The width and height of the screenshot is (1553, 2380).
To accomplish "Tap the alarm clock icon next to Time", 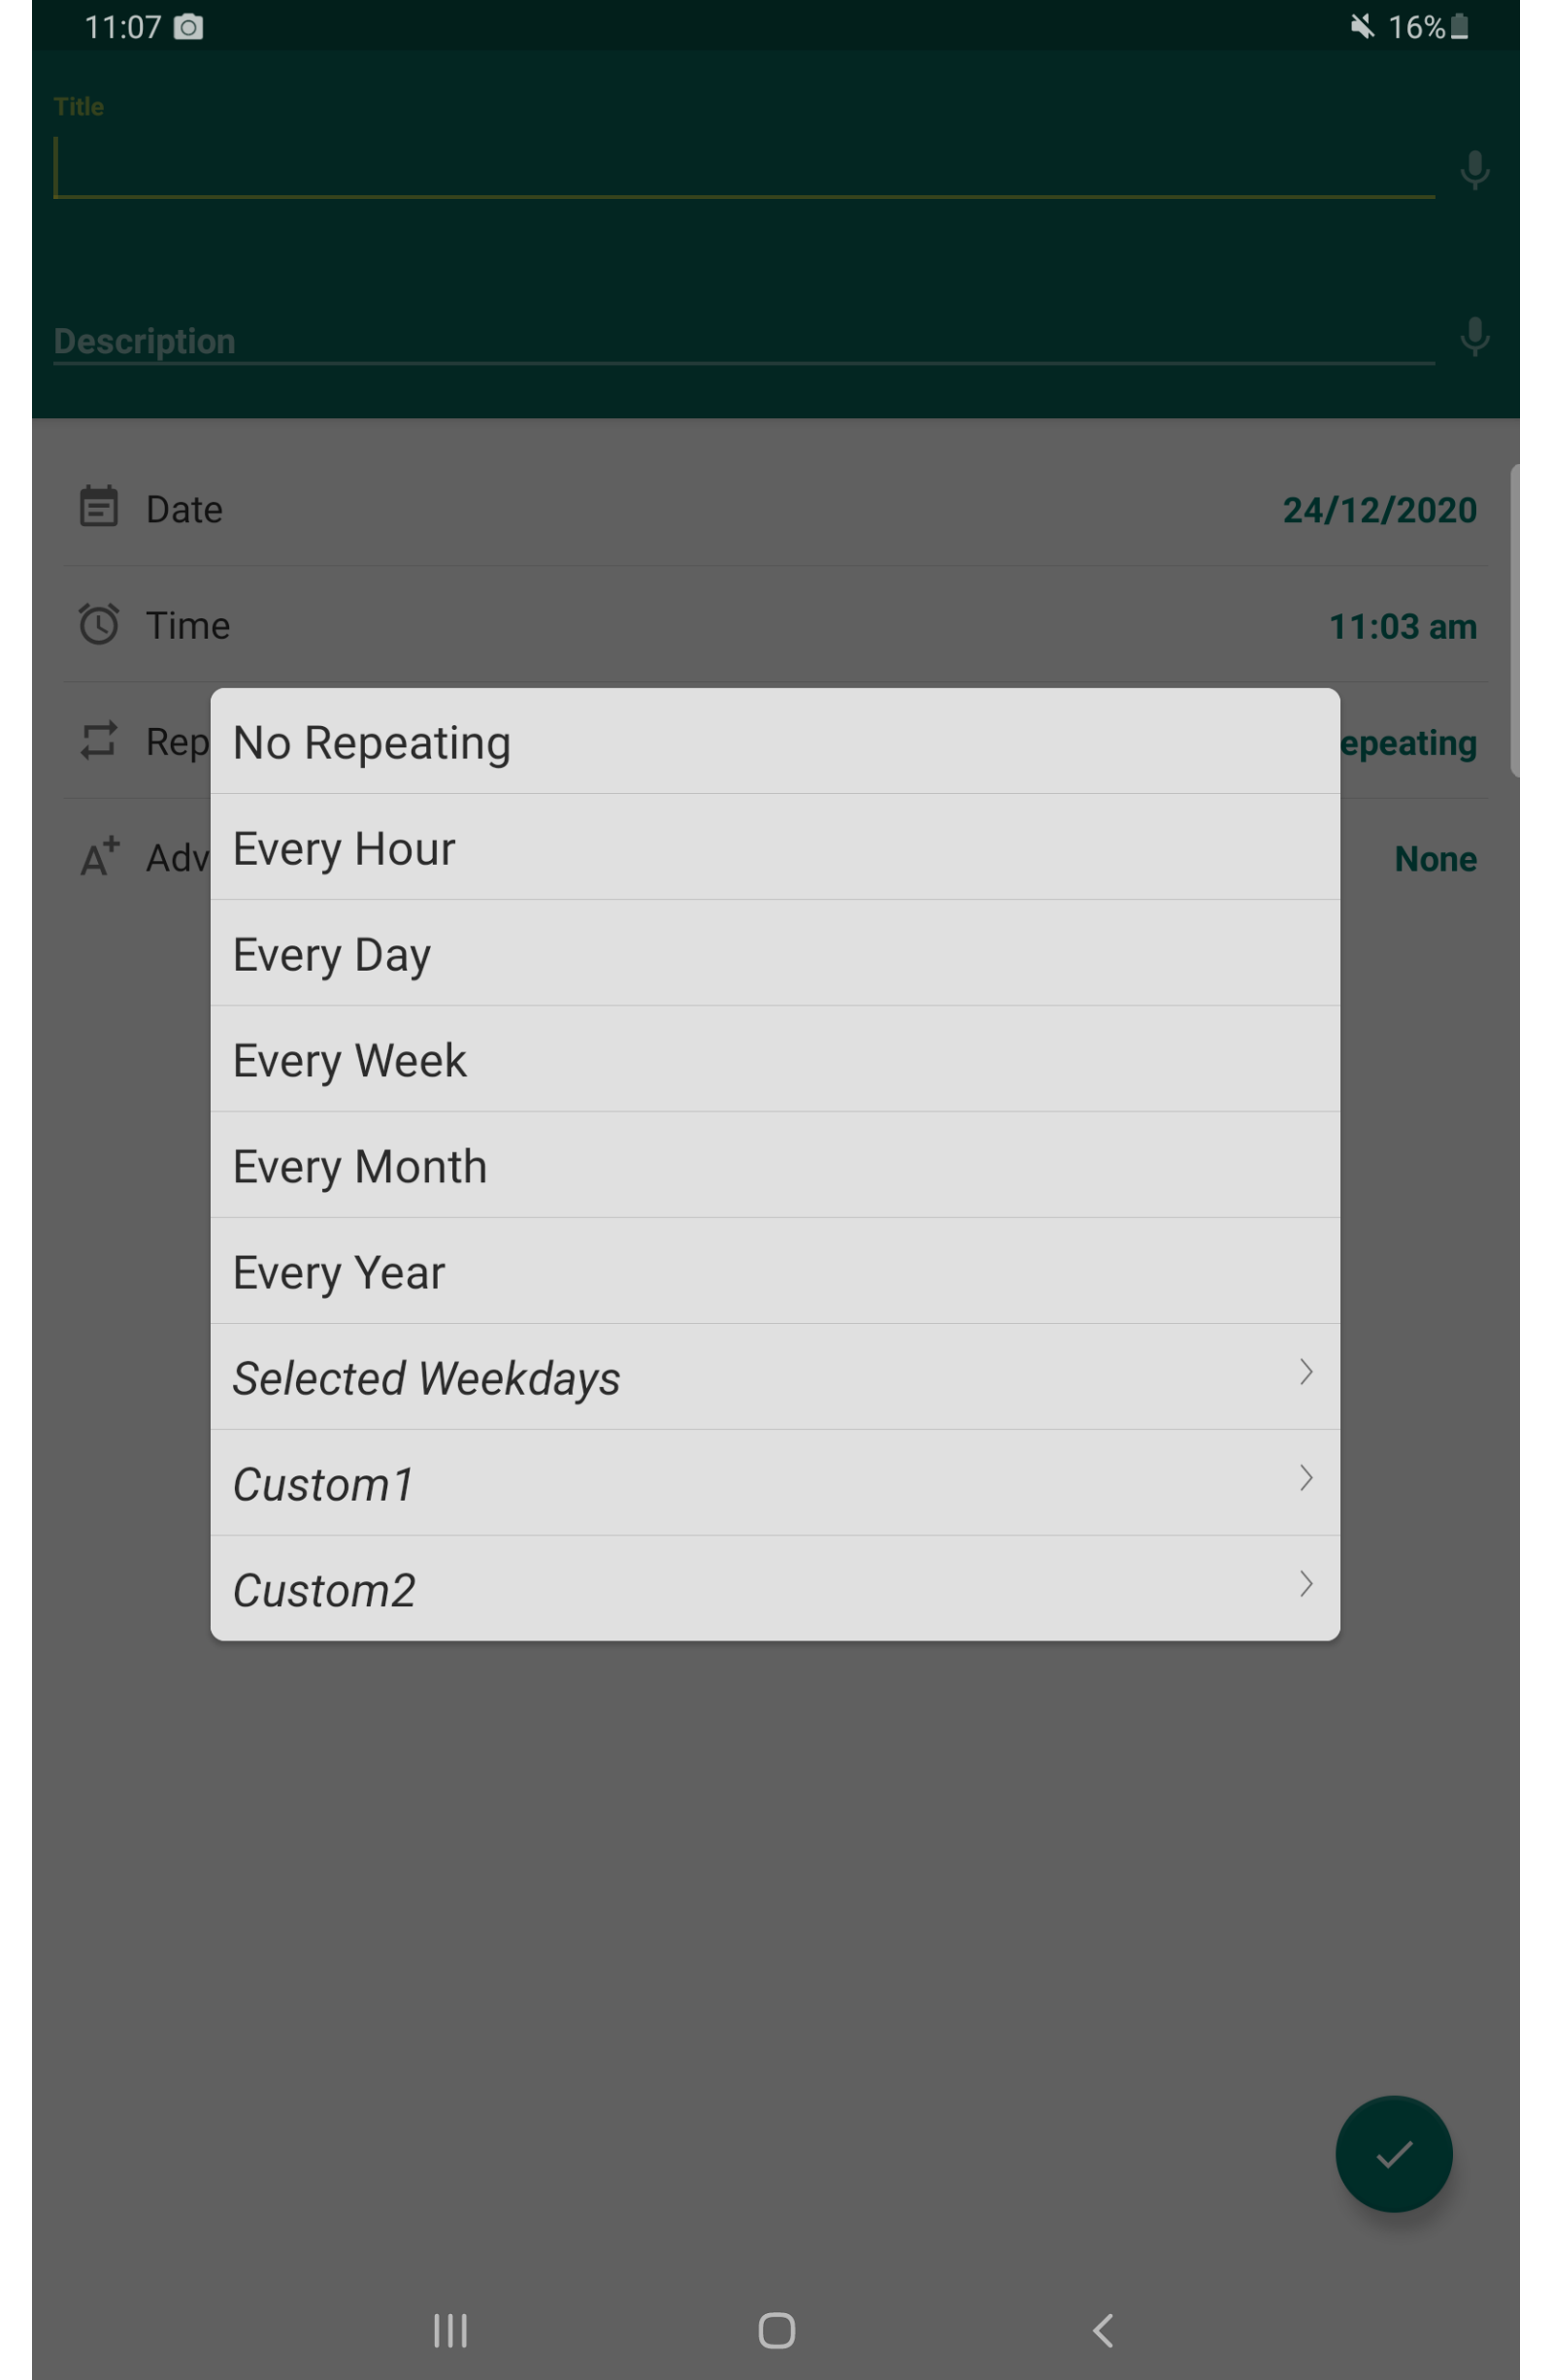I will point(98,624).
